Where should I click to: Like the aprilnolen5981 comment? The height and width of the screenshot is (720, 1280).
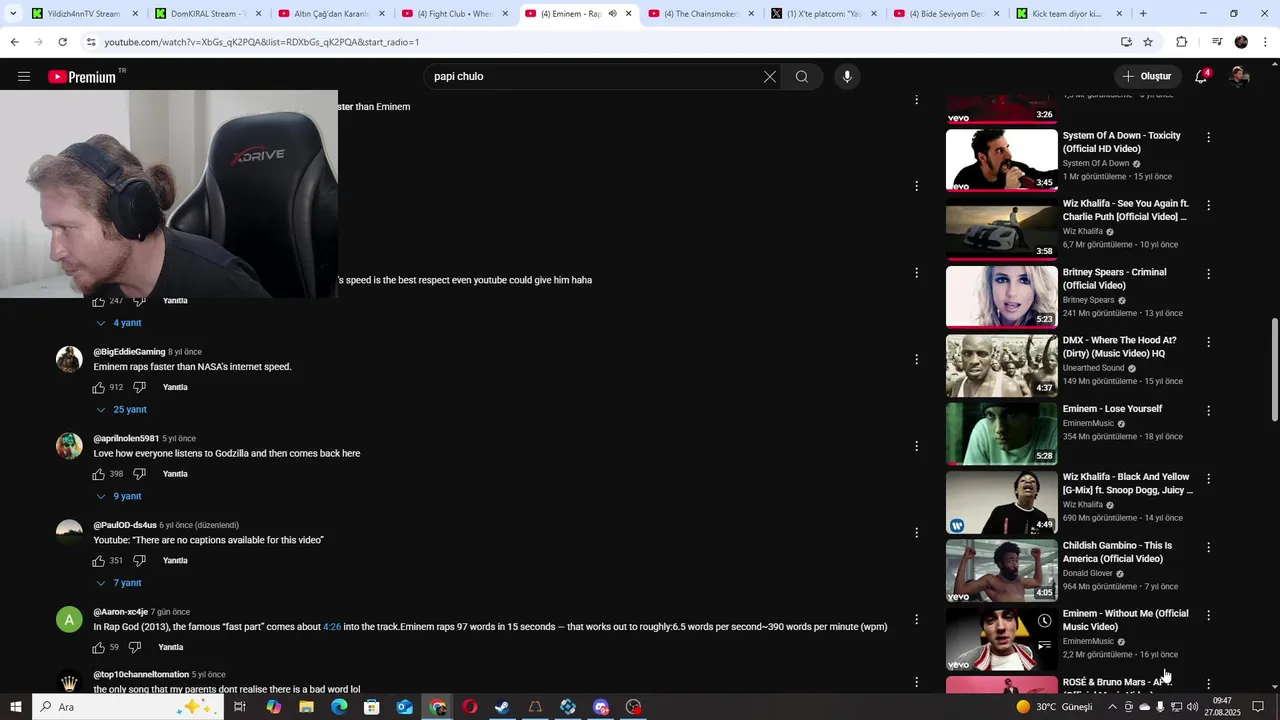coord(99,474)
